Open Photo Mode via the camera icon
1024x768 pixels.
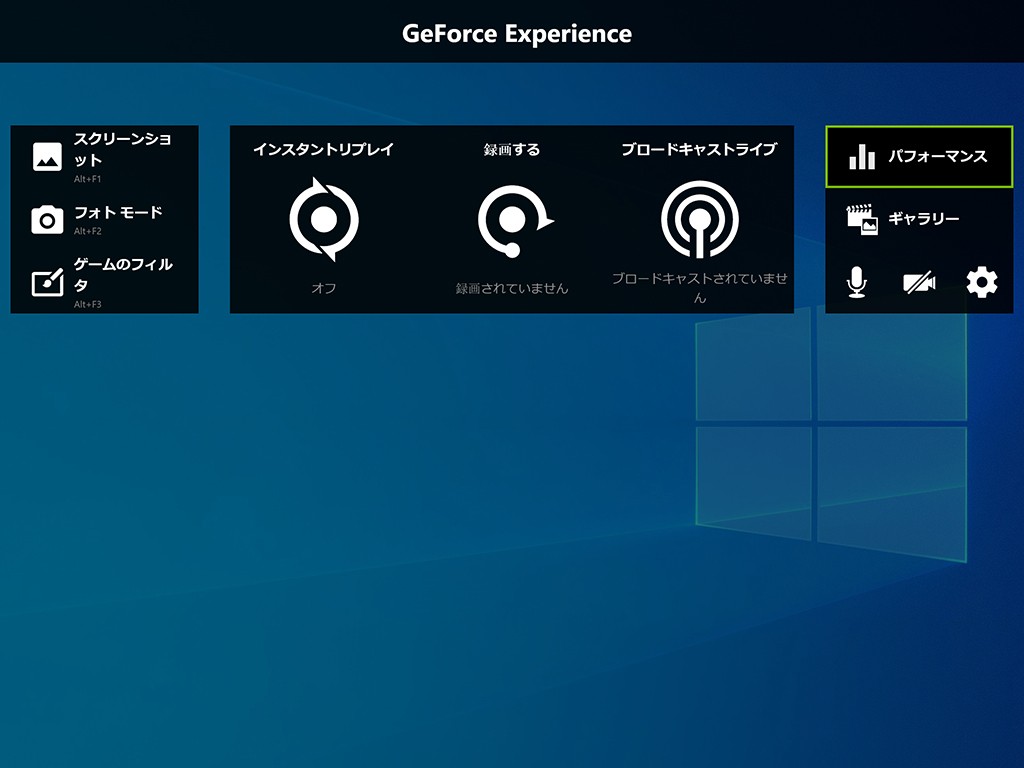pyautogui.click(x=47, y=220)
